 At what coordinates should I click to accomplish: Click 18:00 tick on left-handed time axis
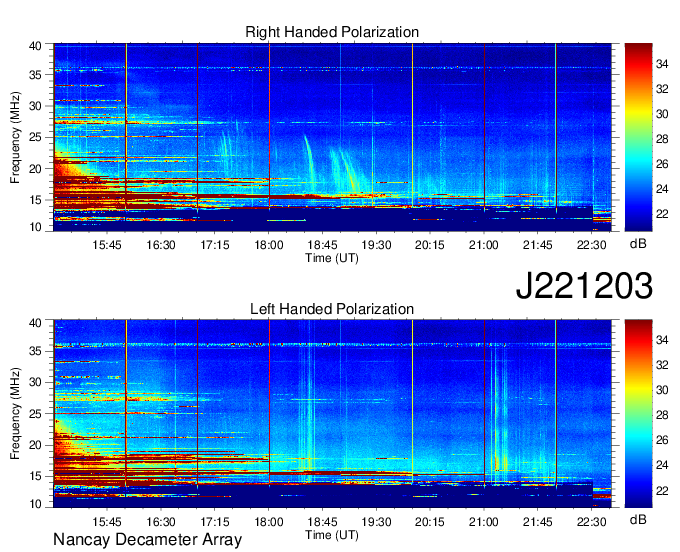269,522
